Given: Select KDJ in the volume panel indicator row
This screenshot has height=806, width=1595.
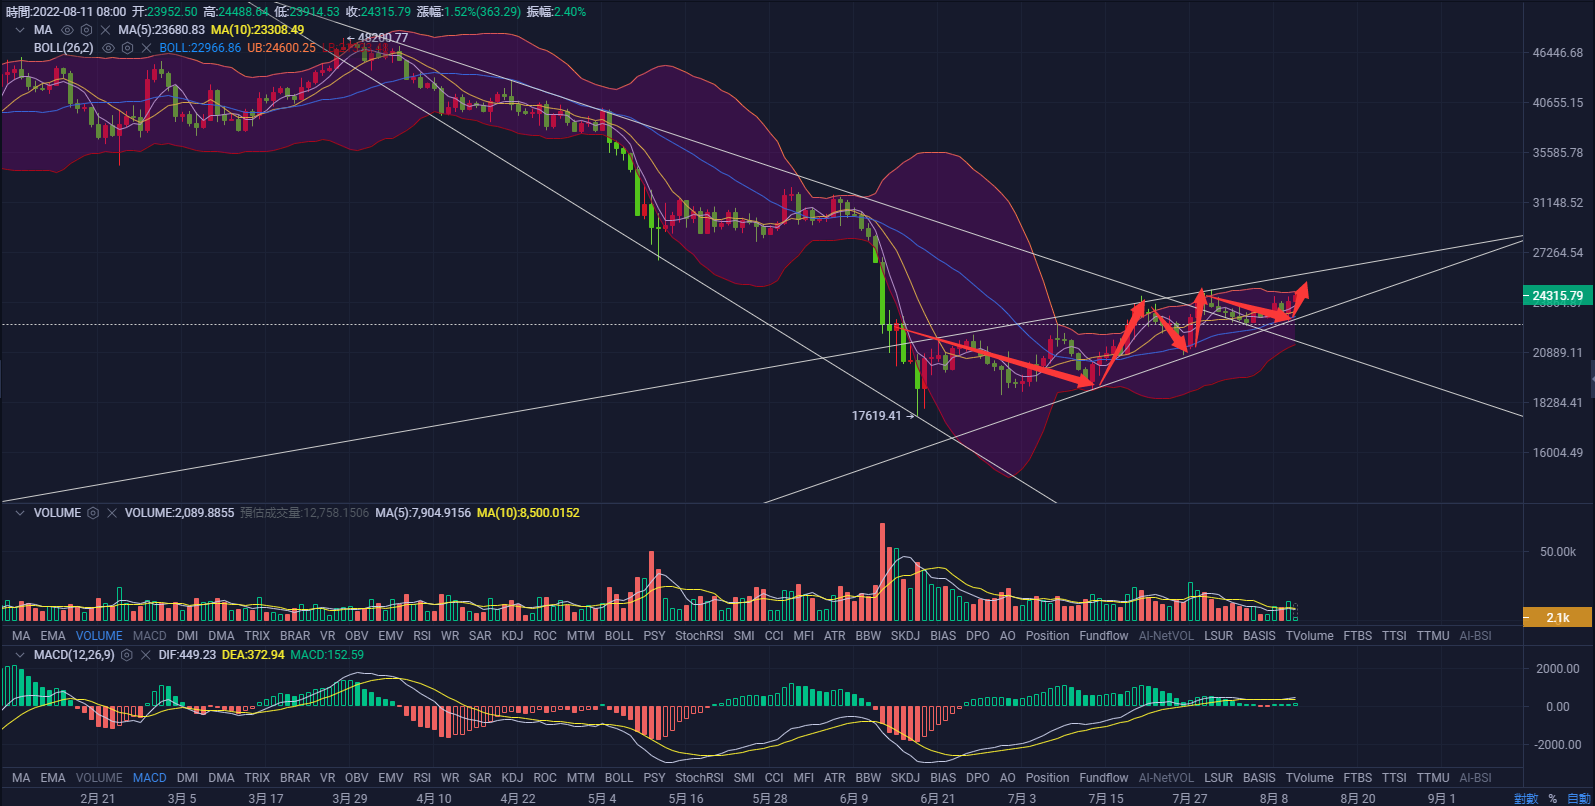Looking at the screenshot, I should click(x=512, y=636).
